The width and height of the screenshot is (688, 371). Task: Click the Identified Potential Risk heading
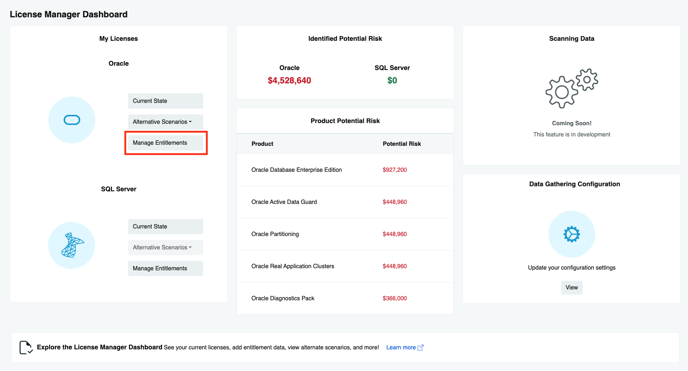click(345, 39)
